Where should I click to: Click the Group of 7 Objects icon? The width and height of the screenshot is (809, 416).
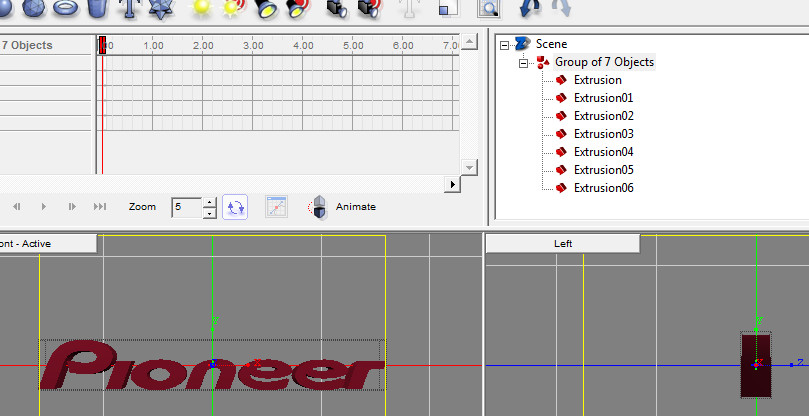point(543,62)
